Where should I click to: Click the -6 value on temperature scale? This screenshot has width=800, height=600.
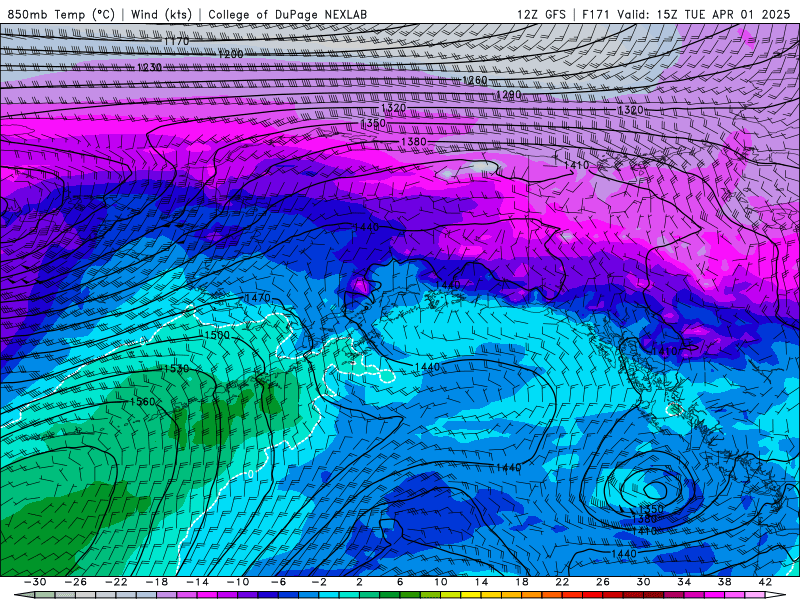point(278,582)
